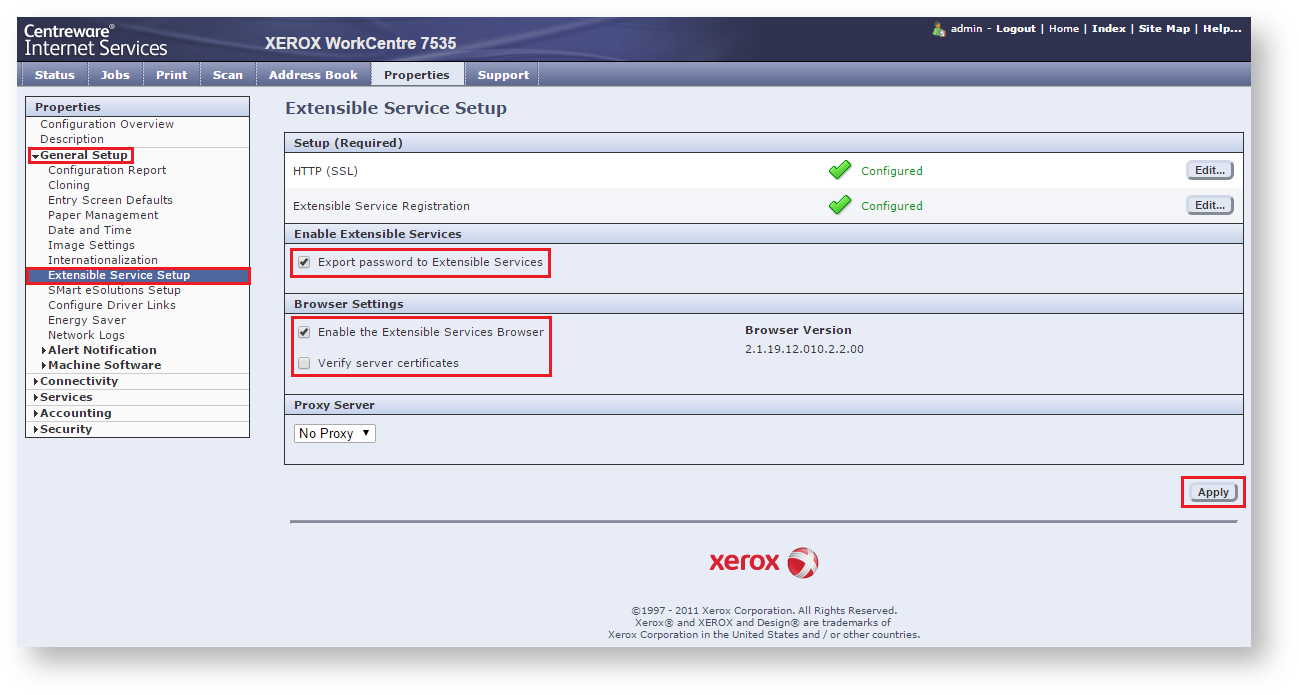Toggle Enable the Extensible Services Browser
Viewport: 1299px width, 695px height.
(304, 332)
